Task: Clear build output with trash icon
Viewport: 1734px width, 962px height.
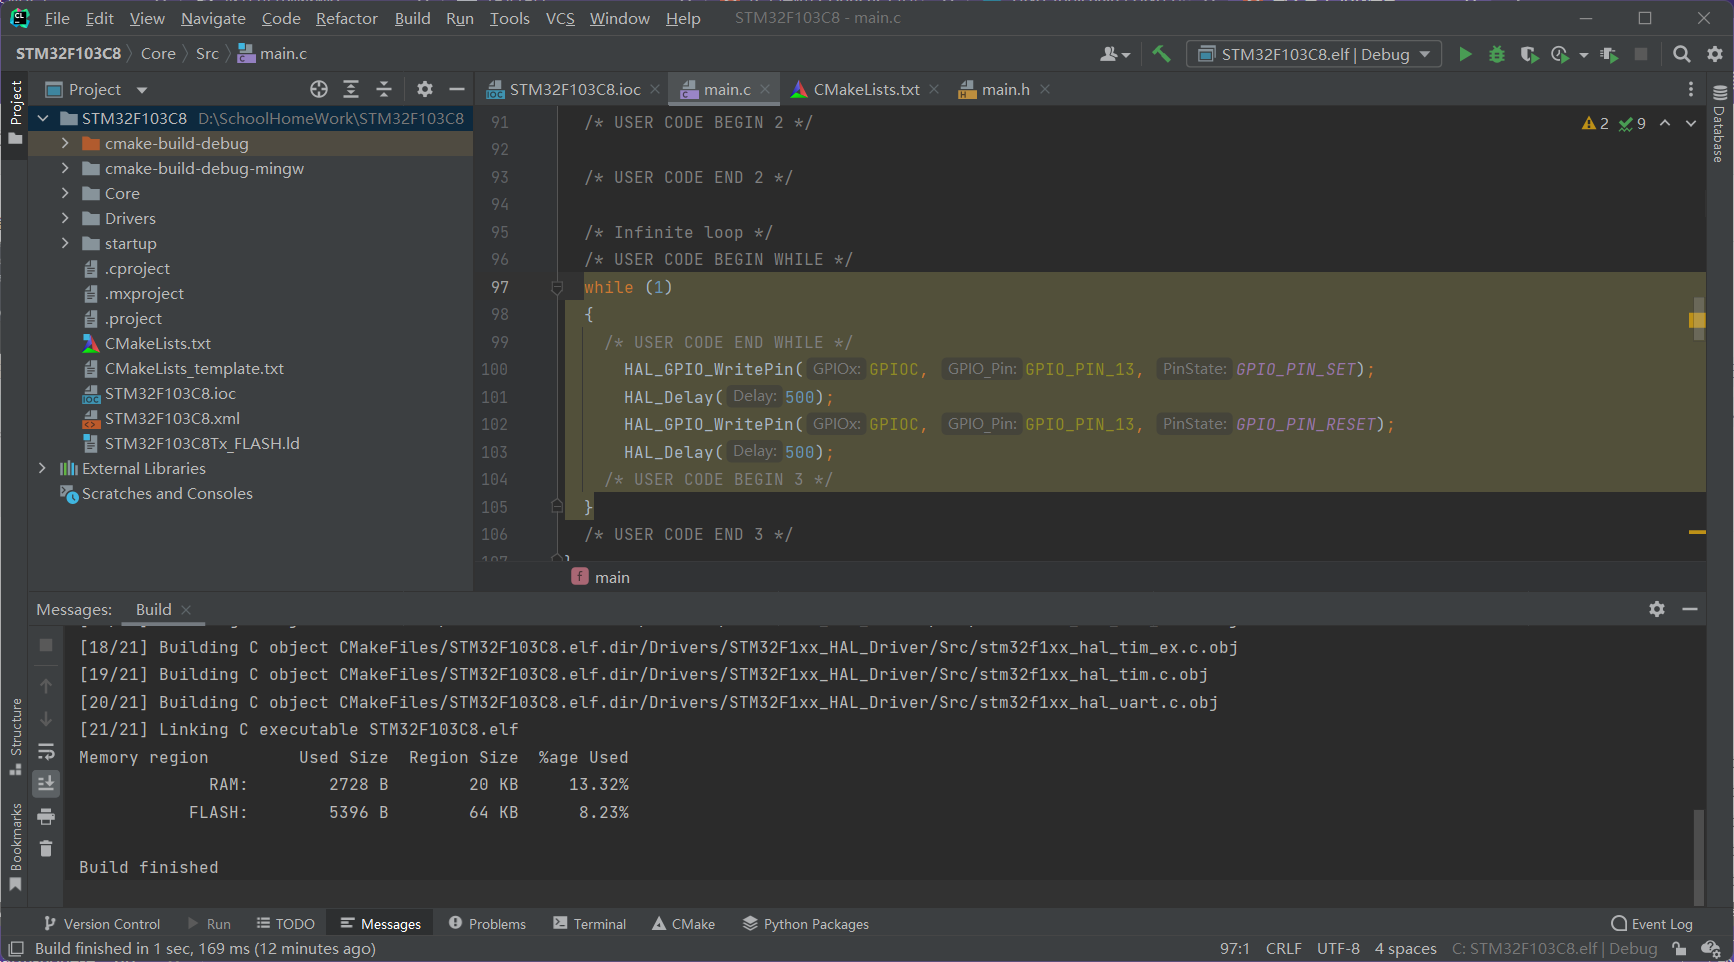Action: tap(46, 848)
